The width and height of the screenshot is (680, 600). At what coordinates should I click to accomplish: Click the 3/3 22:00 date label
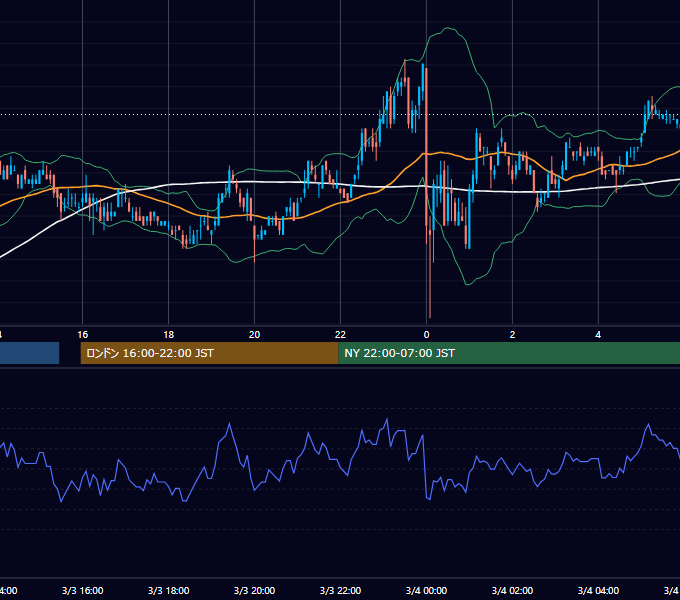(340, 590)
